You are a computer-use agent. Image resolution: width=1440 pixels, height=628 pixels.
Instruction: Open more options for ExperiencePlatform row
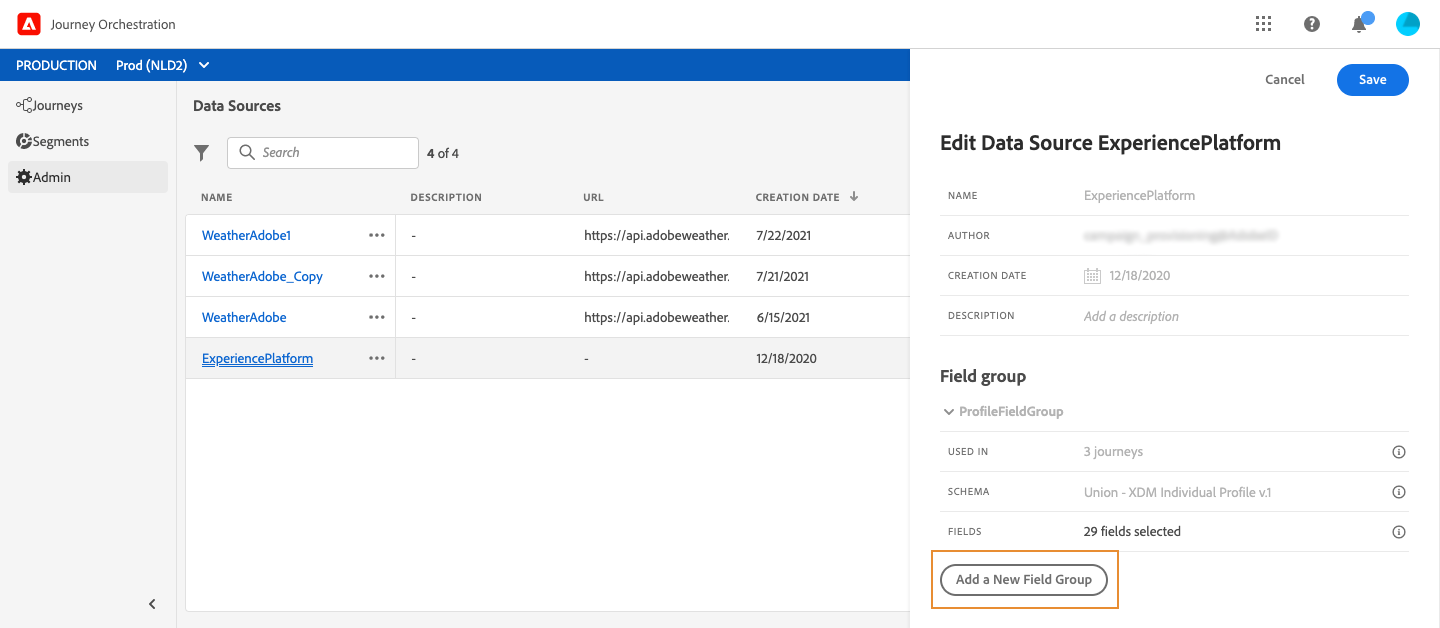click(376, 359)
